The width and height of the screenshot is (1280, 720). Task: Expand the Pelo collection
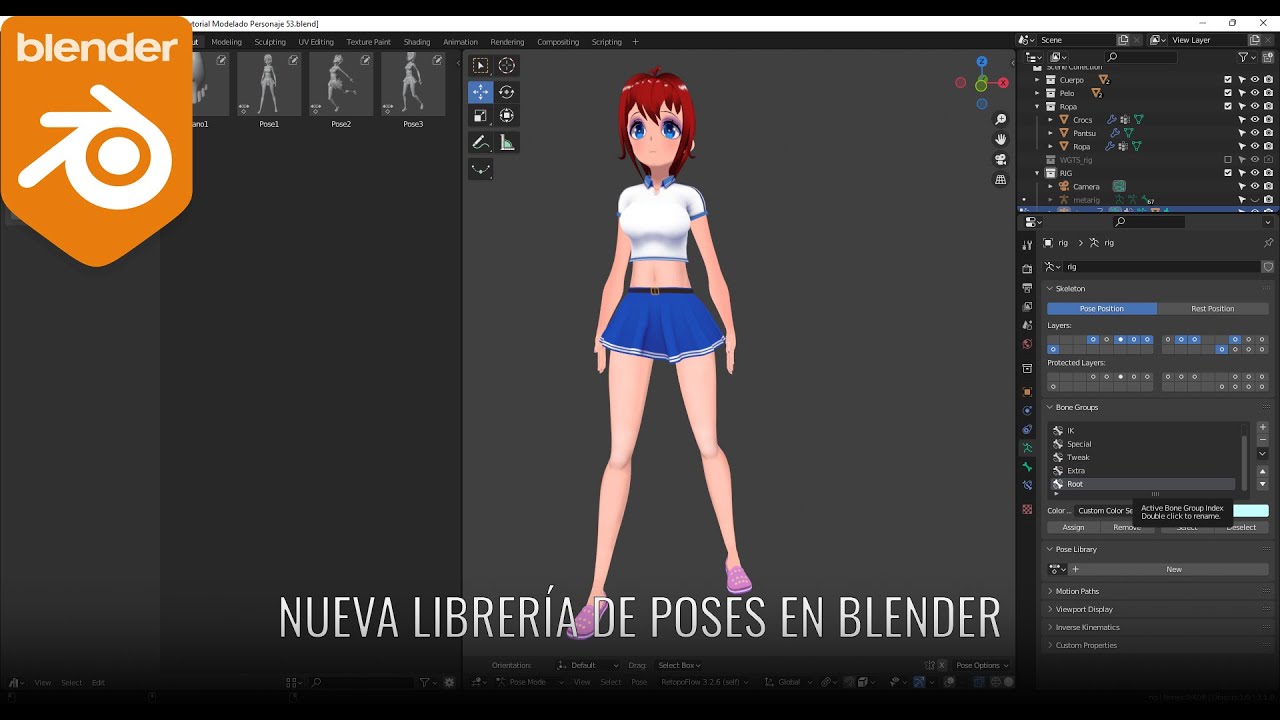(1037, 93)
